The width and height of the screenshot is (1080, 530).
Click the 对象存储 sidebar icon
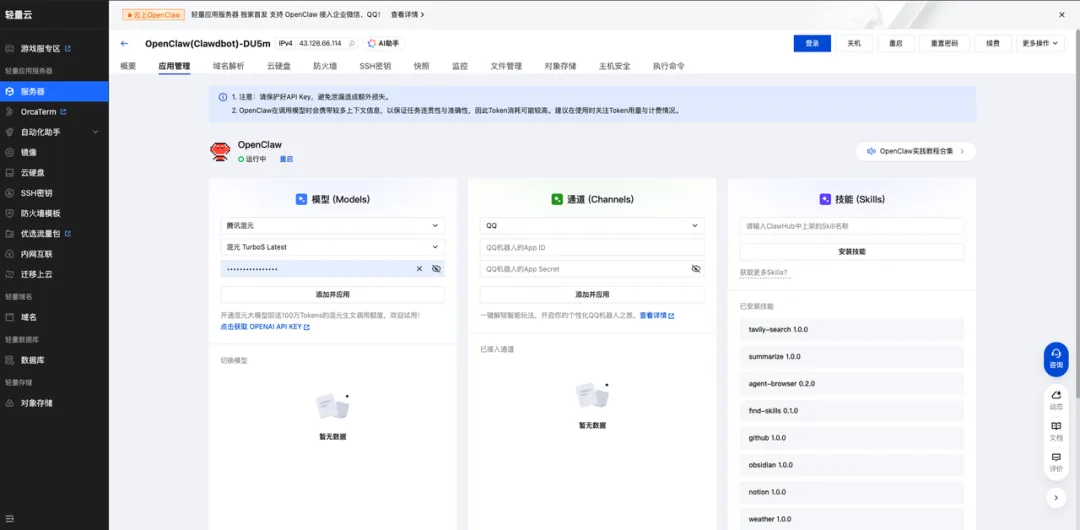(10, 403)
